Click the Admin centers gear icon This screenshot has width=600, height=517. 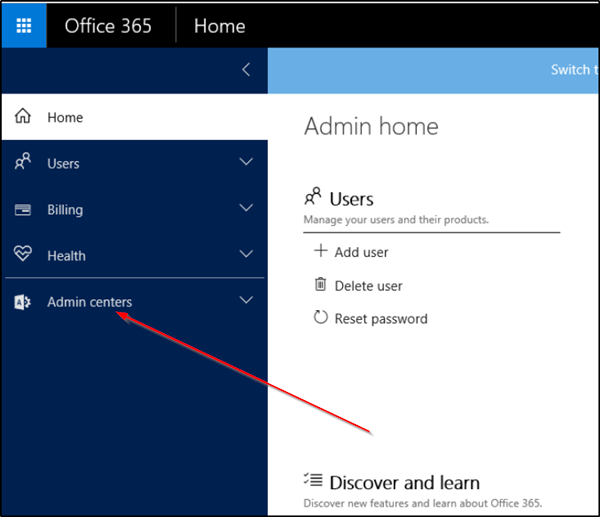(x=23, y=302)
